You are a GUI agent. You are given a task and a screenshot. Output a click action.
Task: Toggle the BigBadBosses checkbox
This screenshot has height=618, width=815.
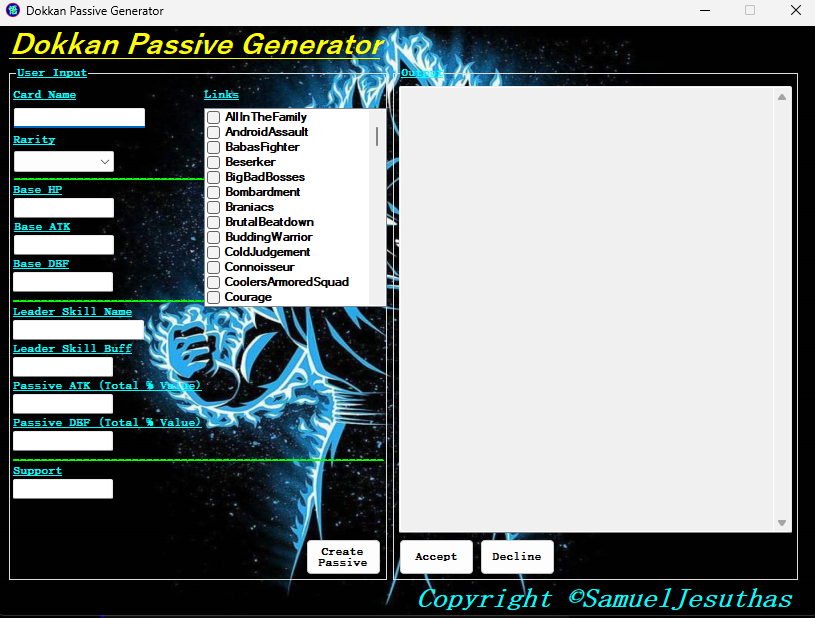point(213,177)
